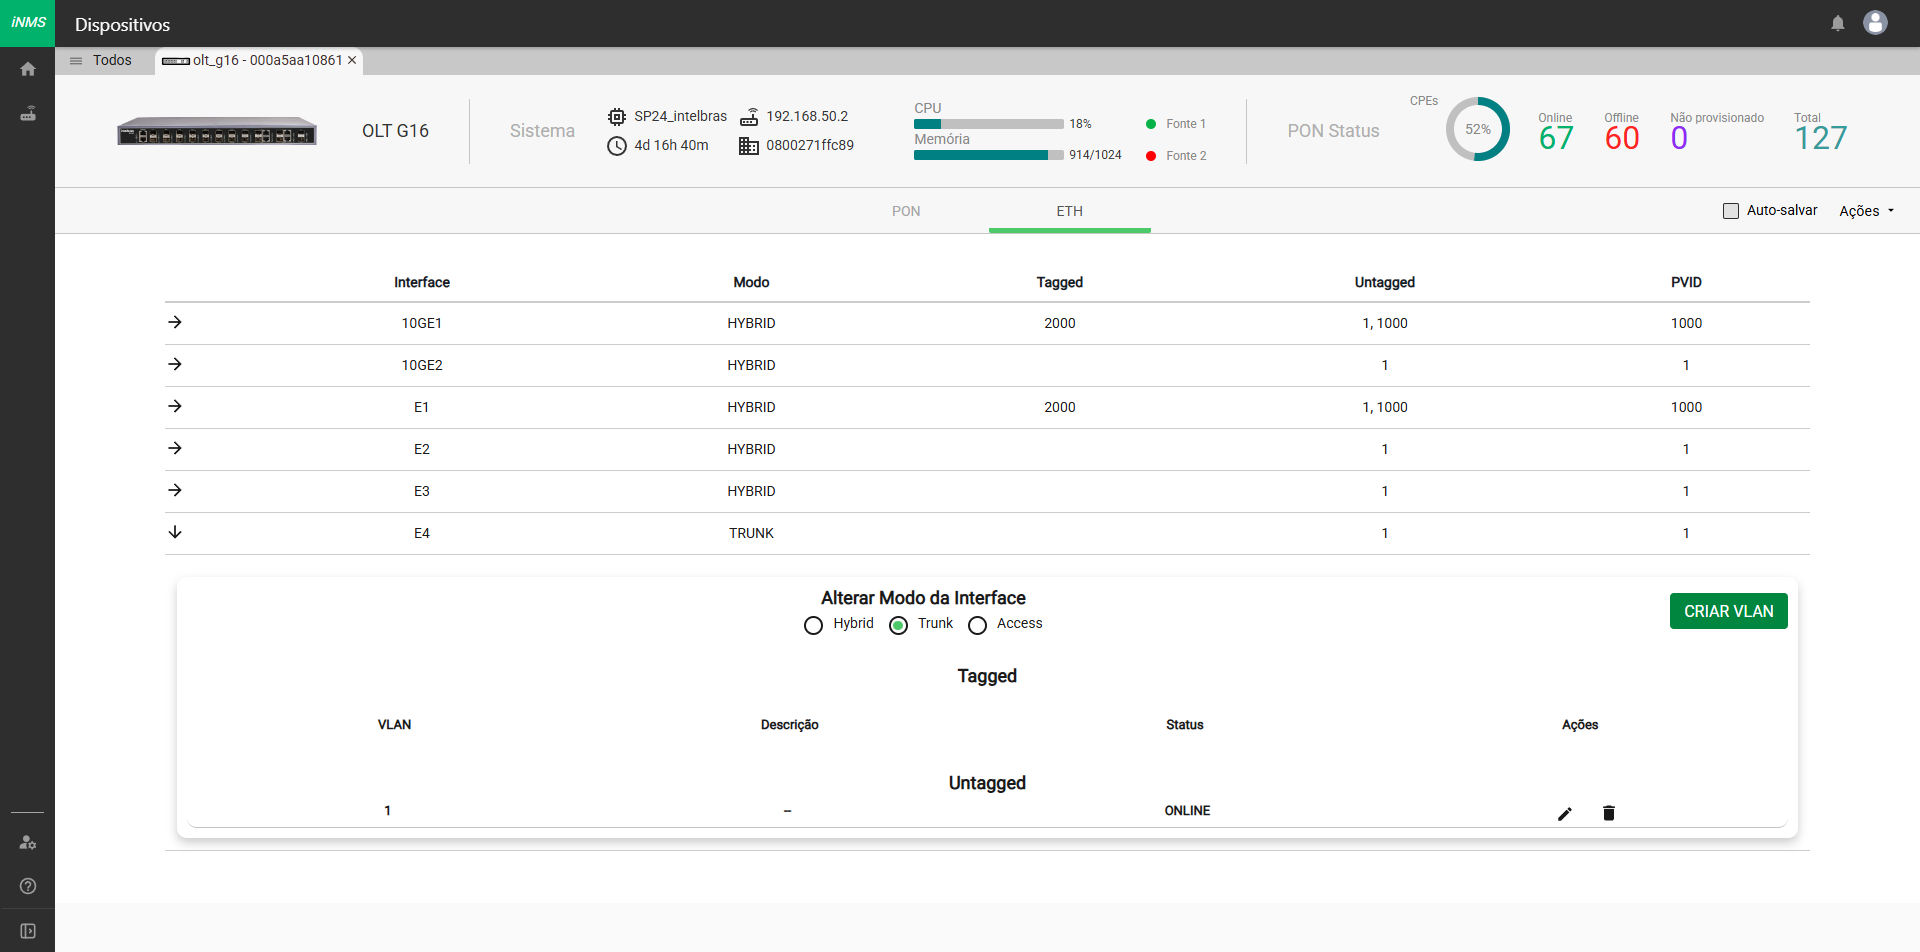The width and height of the screenshot is (1920, 952).
Task: Click the Online count 67
Action: [x=1556, y=138]
